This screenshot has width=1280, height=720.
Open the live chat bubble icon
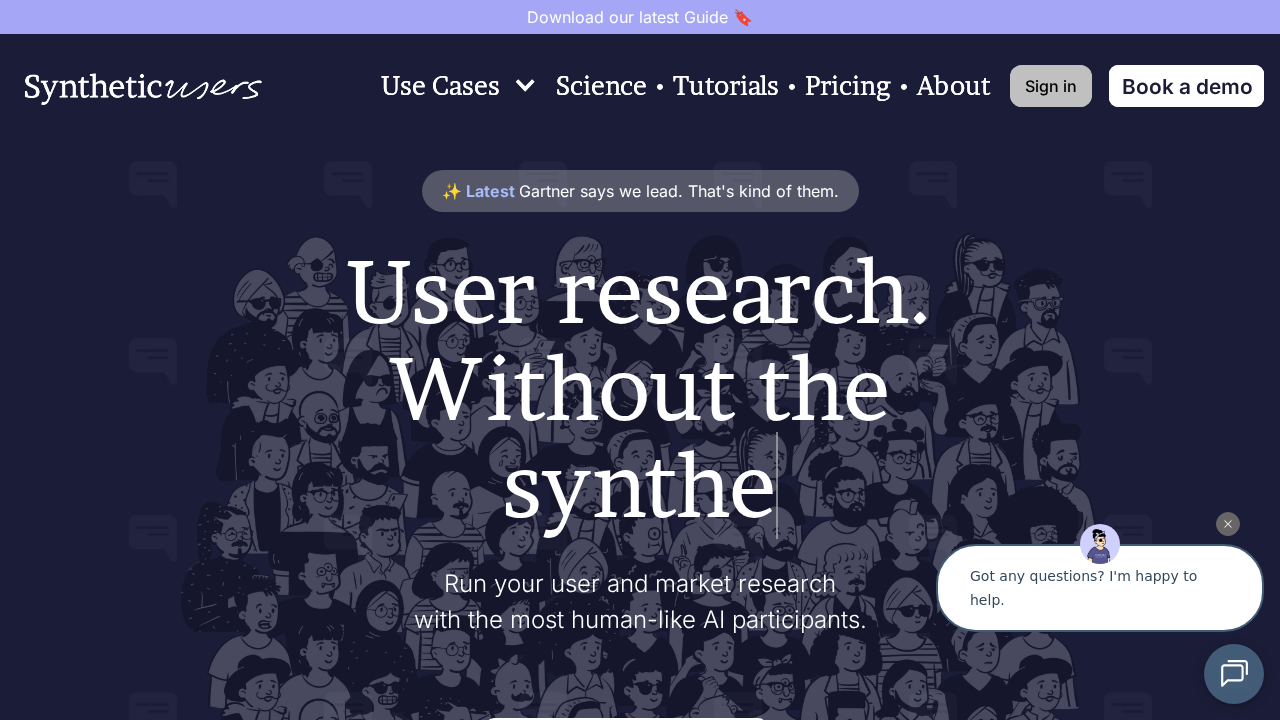(x=1234, y=674)
